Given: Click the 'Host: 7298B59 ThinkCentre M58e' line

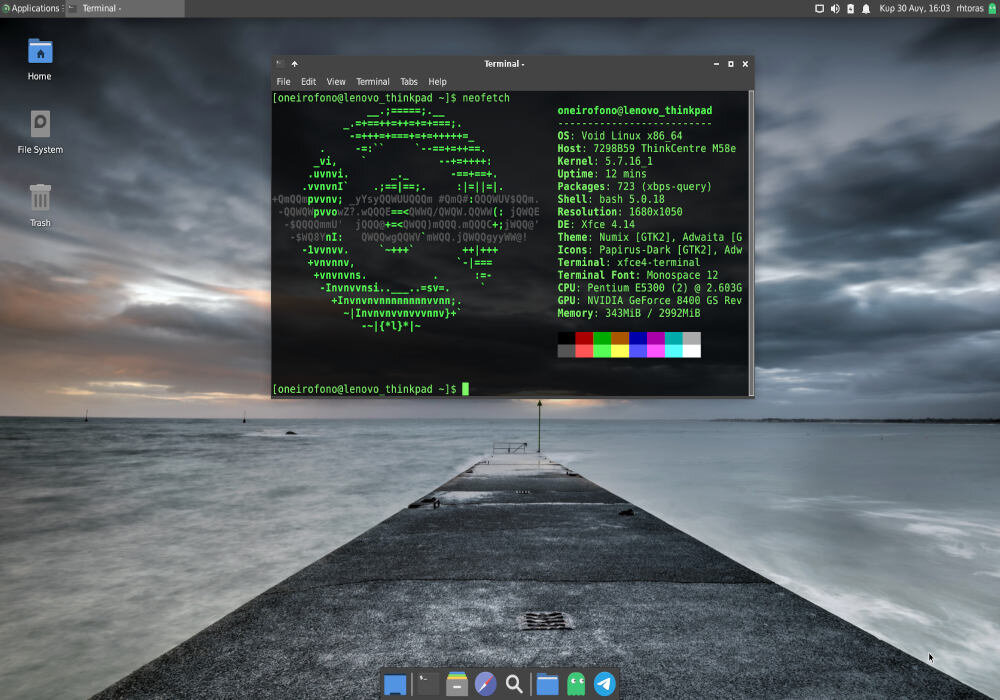Looking at the screenshot, I should [x=647, y=149].
